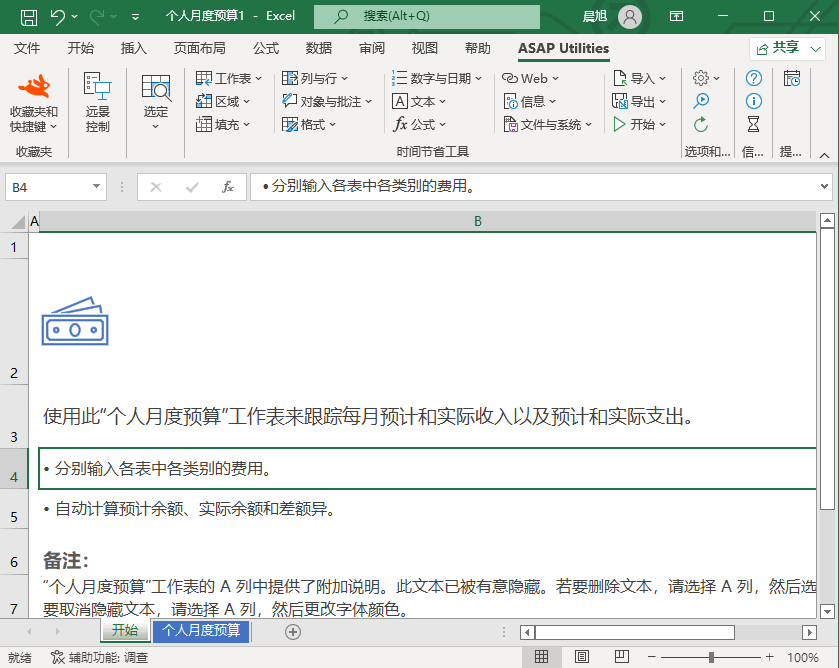Expand the 区域 menu
Viewport: 839px width, 668px height.
click(x=223, y=102)
